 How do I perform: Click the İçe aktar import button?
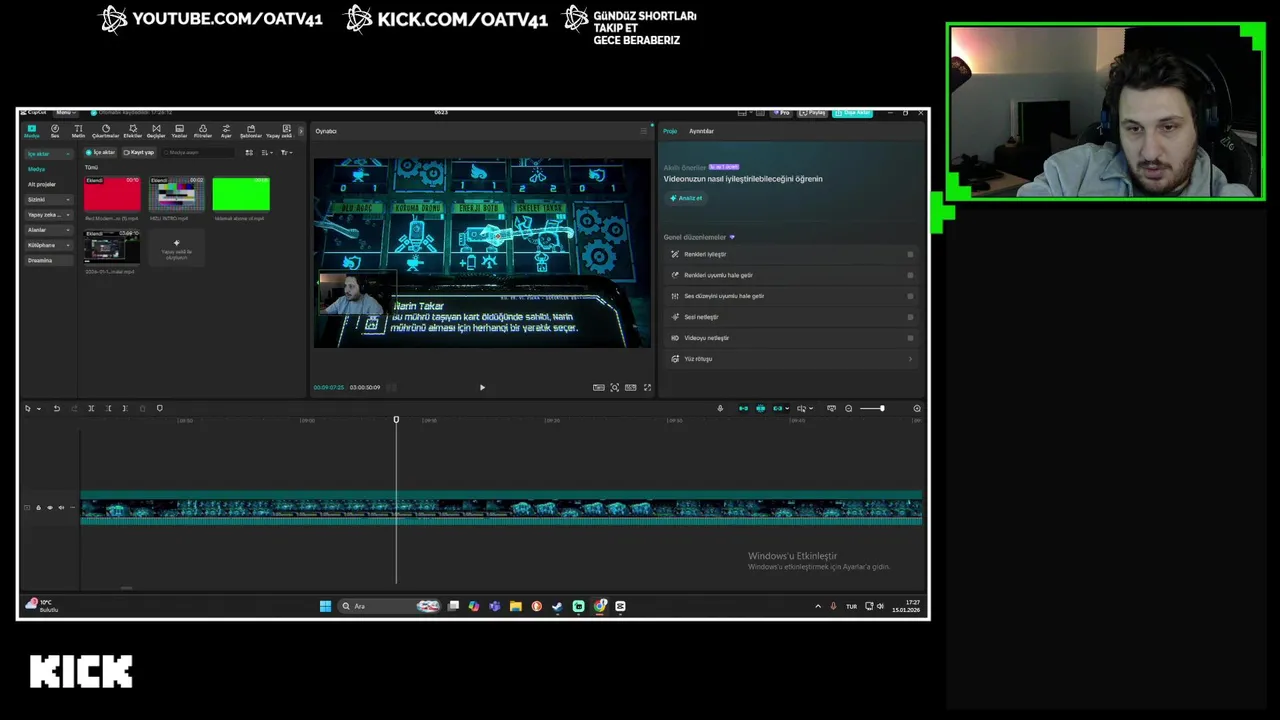(101, 152)
